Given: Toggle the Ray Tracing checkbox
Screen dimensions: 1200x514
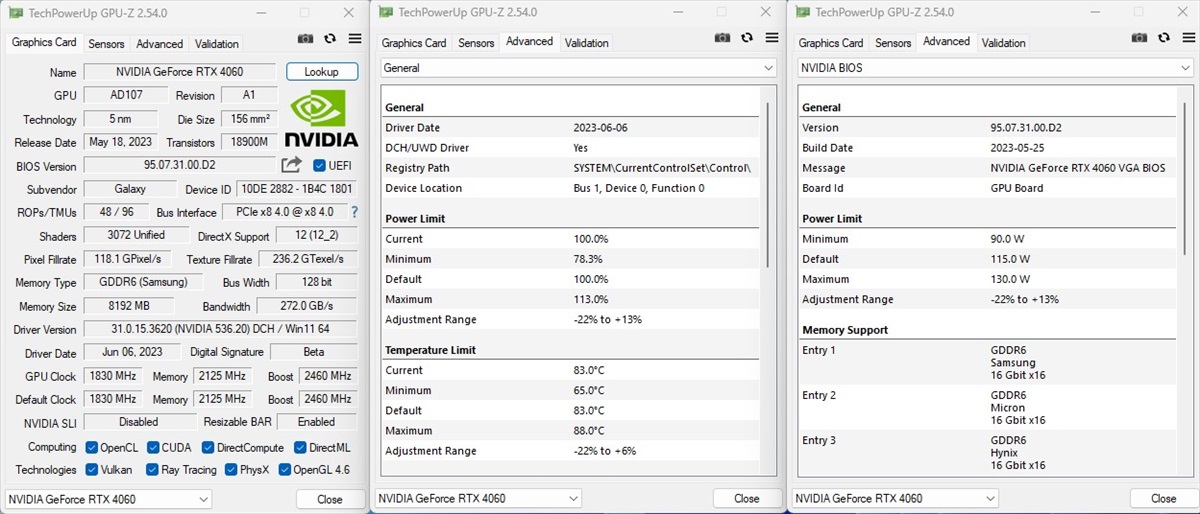Looking at the screenshot, I should 152,470.
